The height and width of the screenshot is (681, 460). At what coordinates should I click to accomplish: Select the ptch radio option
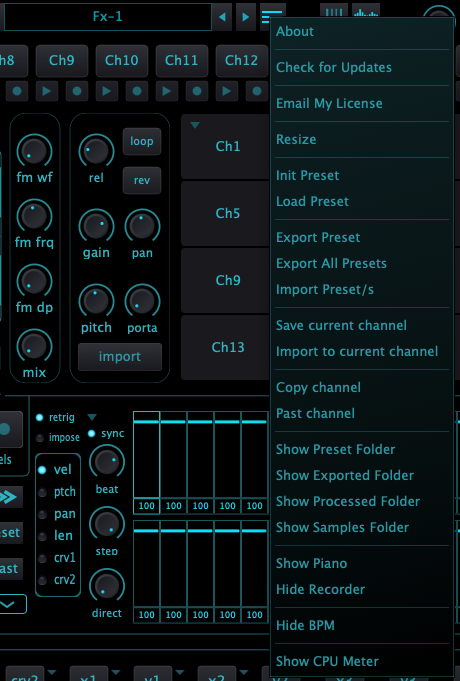42,492
